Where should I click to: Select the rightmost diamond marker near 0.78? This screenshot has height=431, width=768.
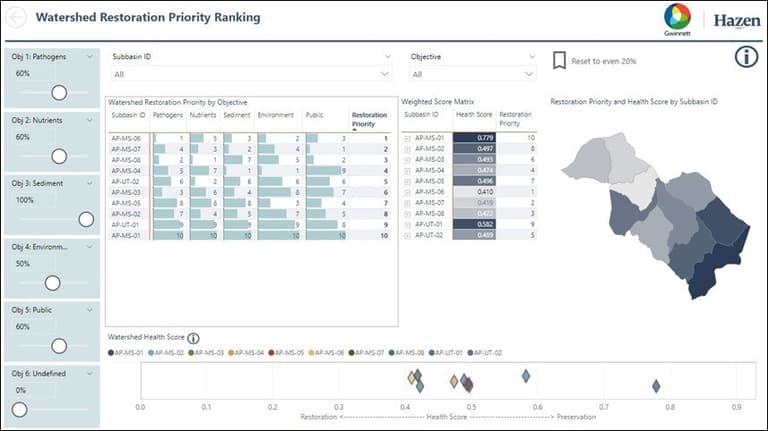pyautogui.click(x=656, y=386)
